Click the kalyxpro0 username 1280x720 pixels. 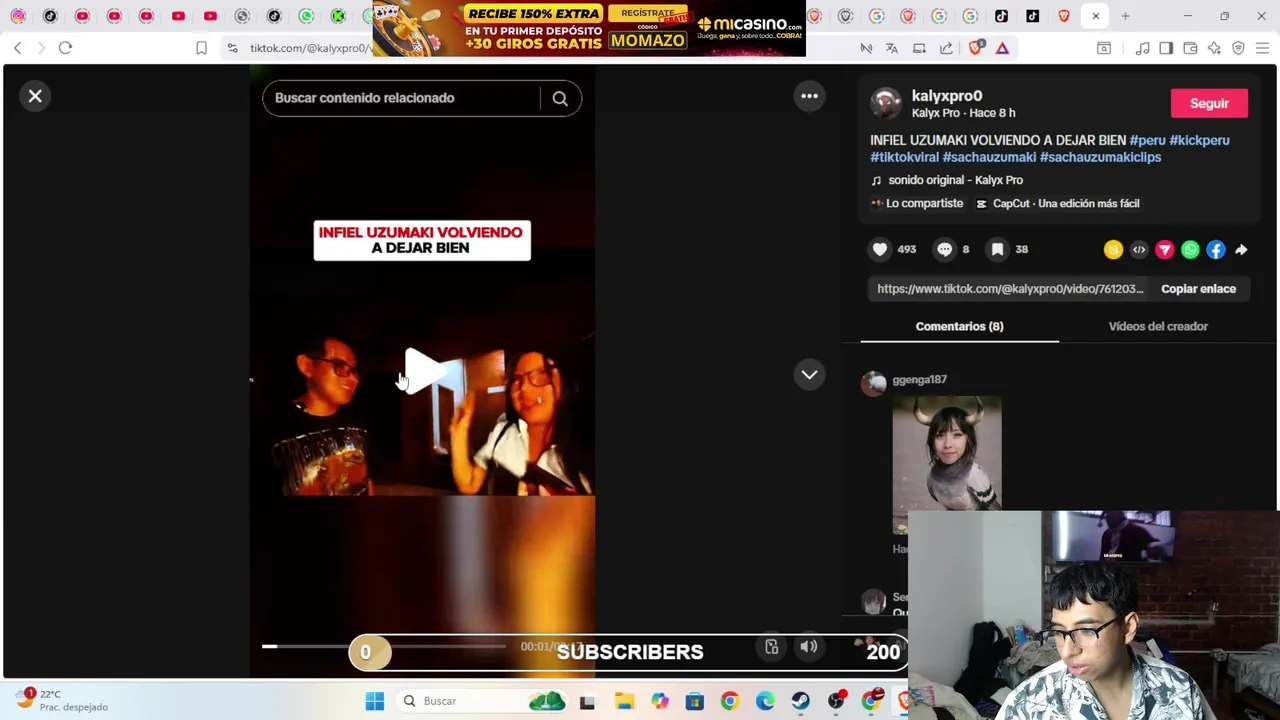click(x=946, y=96)
